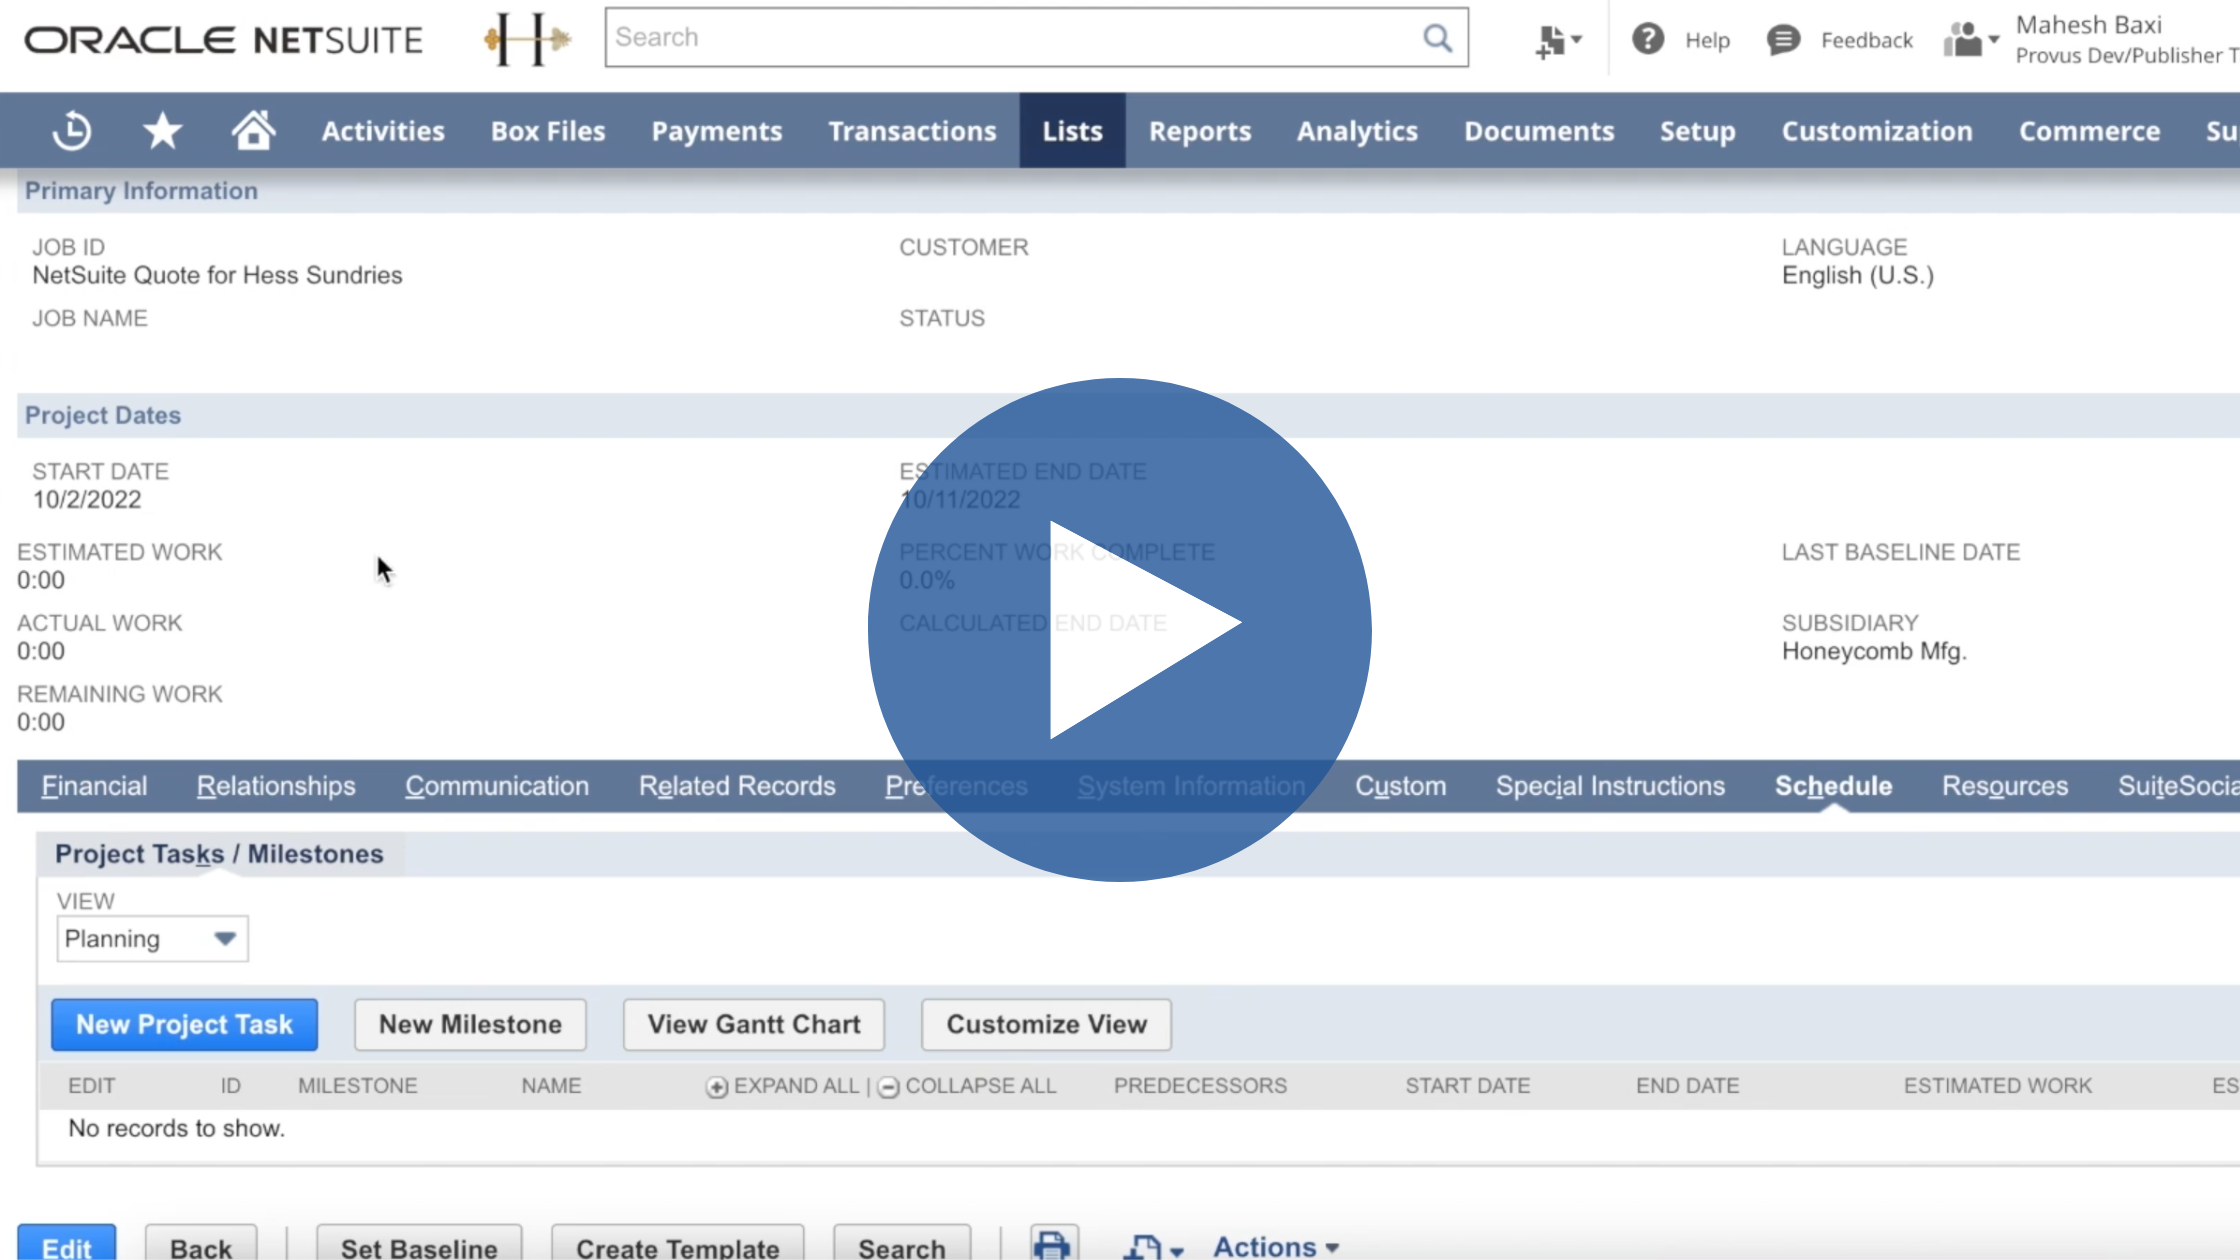Click the favorites star icon
The image size is (2240, 1260).
[x=162, y=129]
